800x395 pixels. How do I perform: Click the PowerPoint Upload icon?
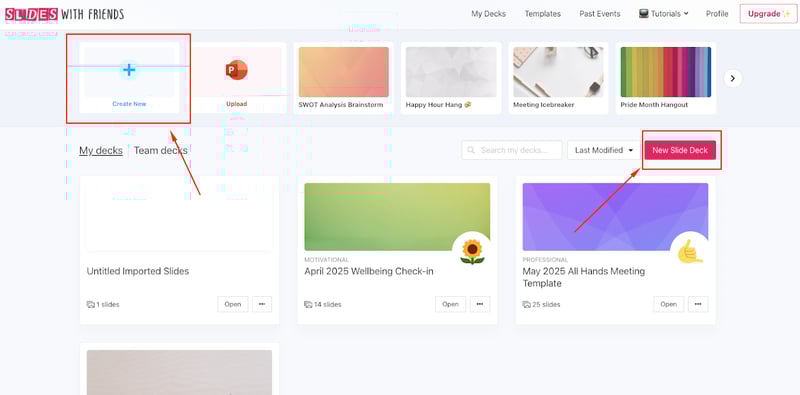click(x=236, y=70)
